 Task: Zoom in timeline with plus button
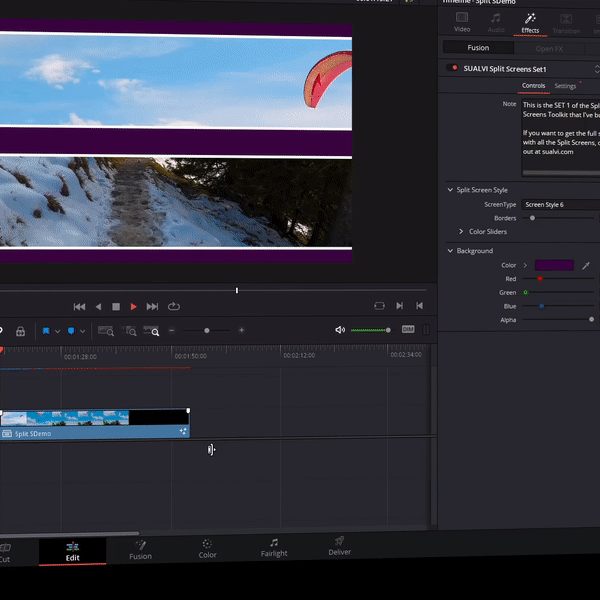tap(241, 330)
